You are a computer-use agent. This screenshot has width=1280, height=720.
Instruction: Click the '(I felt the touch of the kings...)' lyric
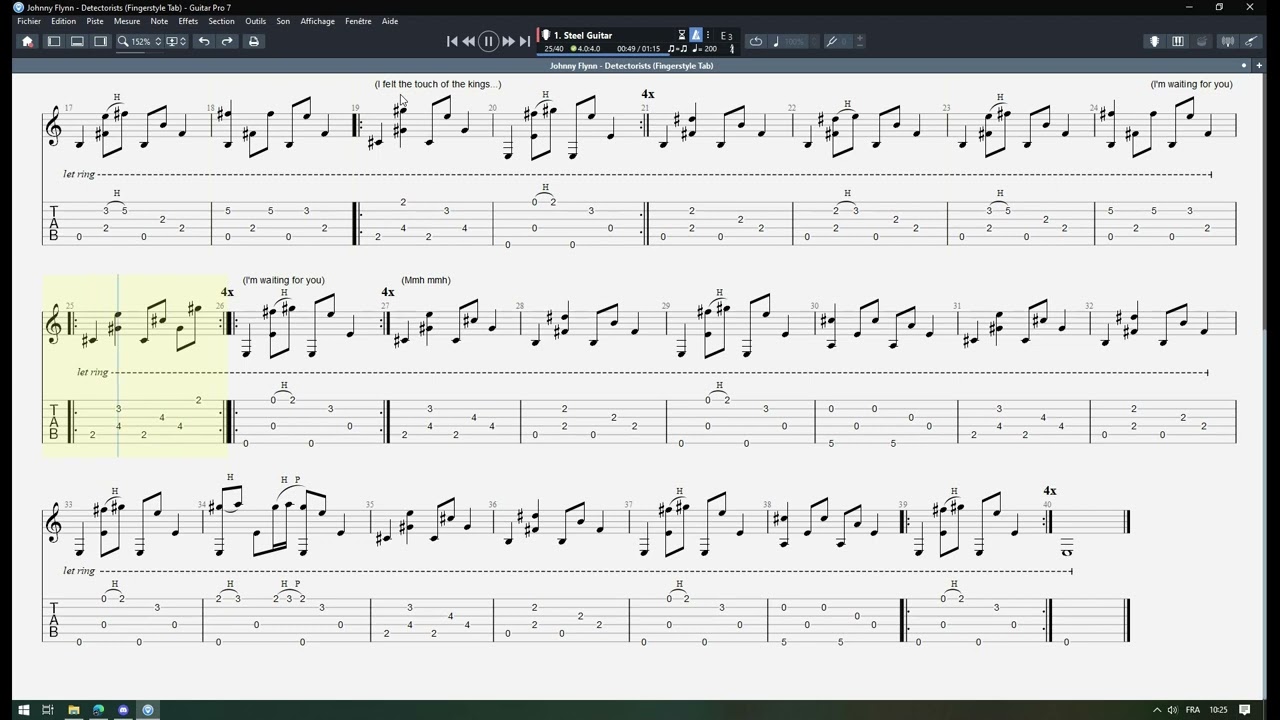pos(438,84)
